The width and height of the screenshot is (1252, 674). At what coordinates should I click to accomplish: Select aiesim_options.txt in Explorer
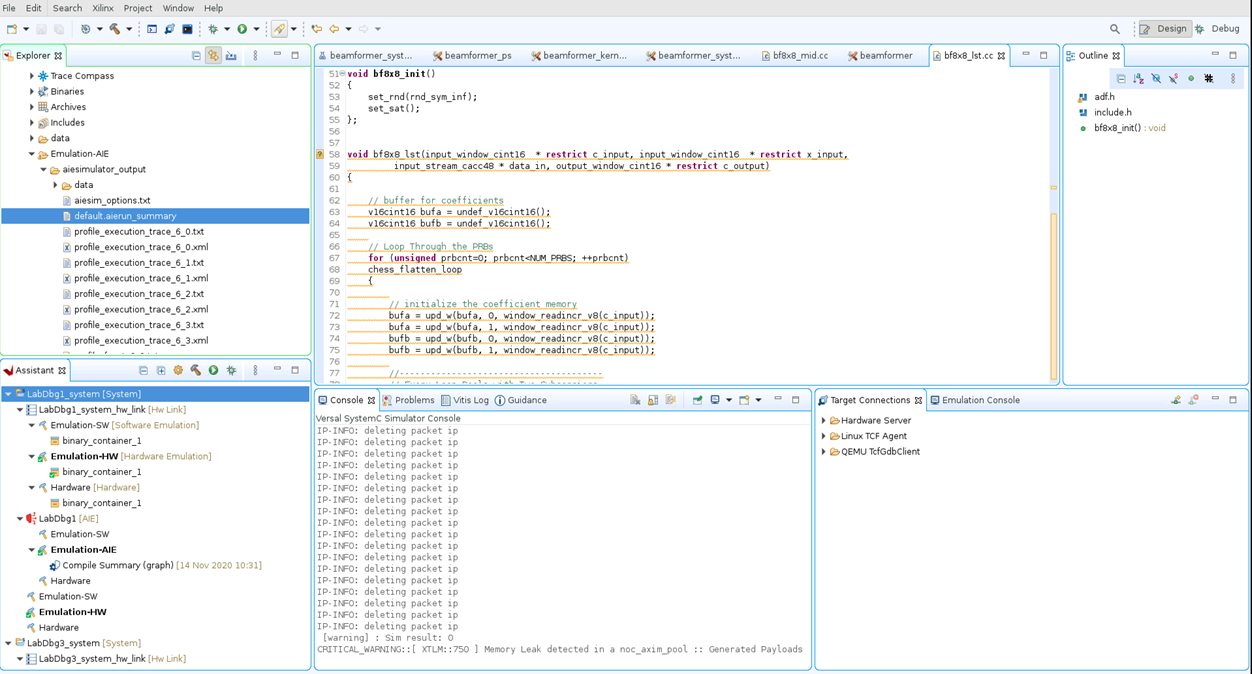click(x=112, y=200)
